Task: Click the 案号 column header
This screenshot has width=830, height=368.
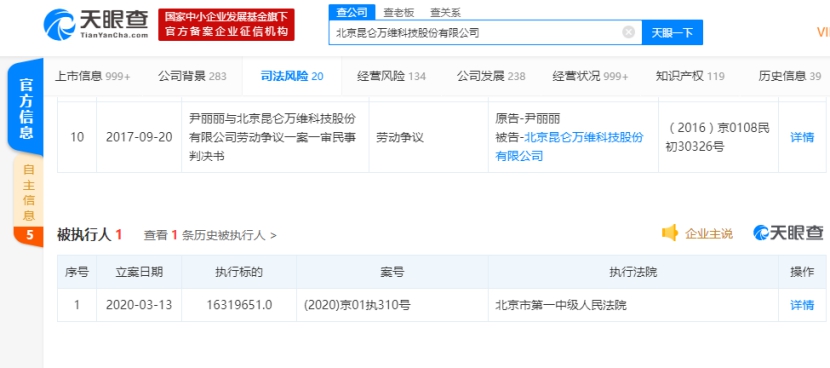Action: 392,272
